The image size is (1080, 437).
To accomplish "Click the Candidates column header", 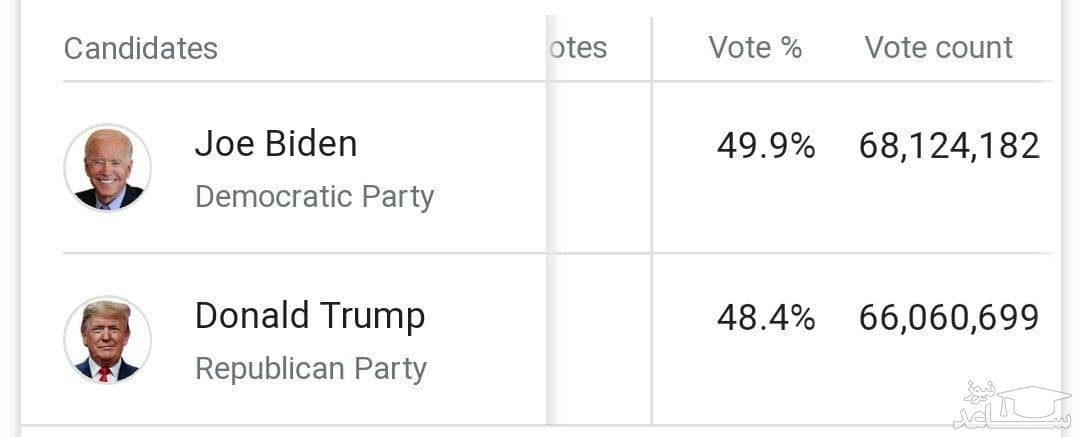I will [x=141, y=48].
